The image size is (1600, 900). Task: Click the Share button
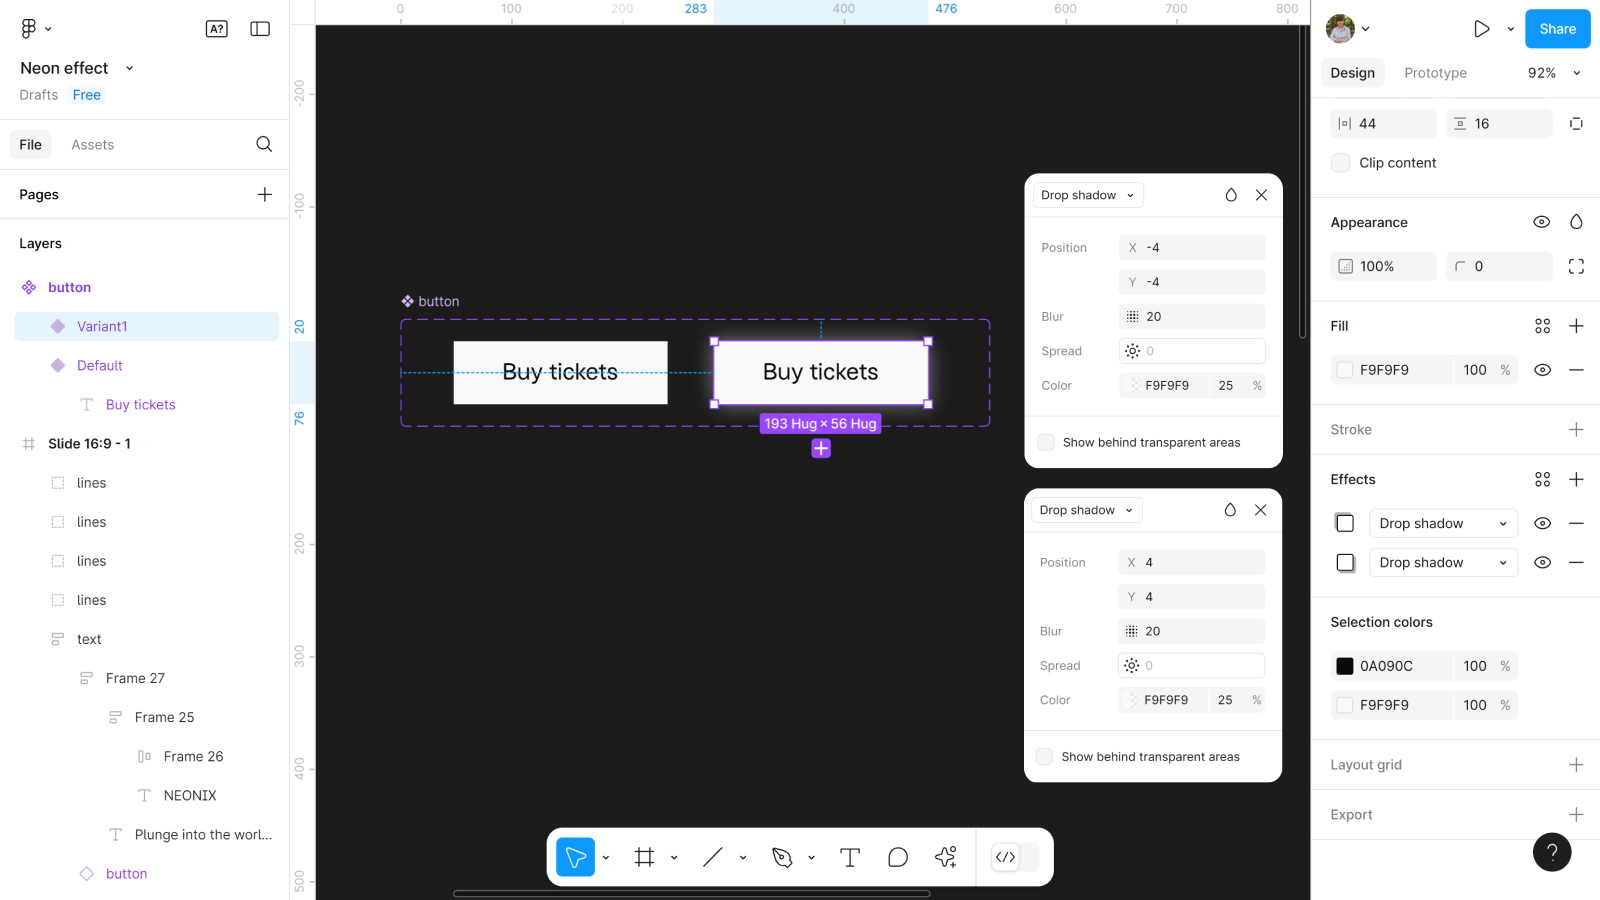[x=1557, y=29]
